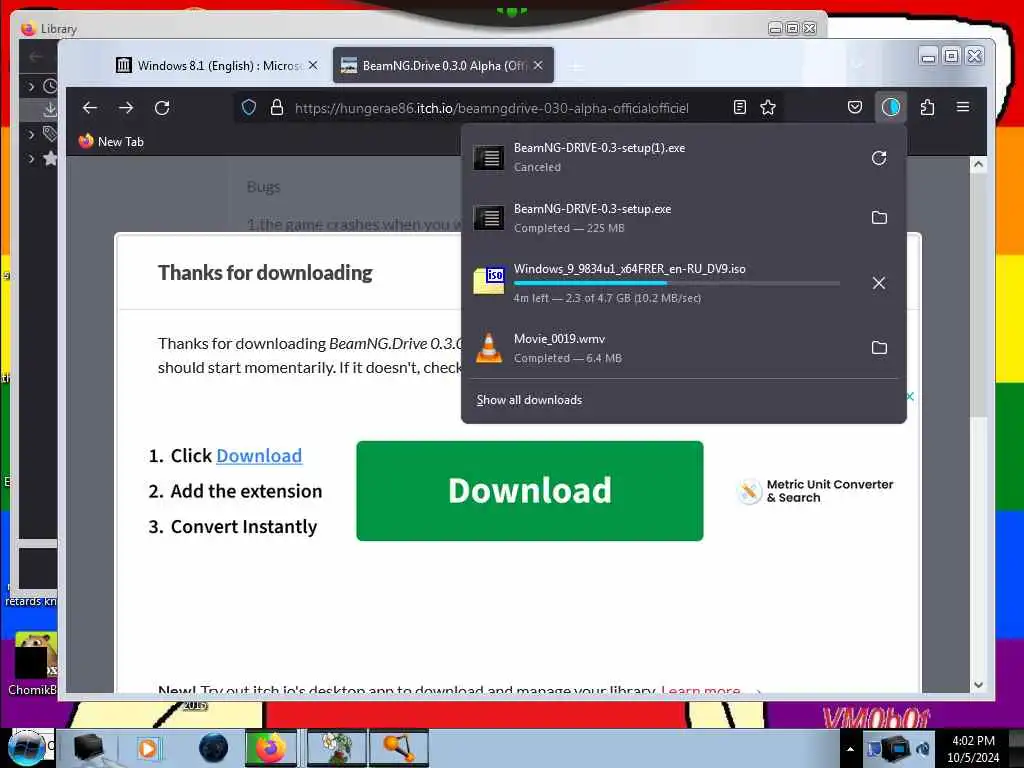
Task: Close the BeamNG.Drive 0.3.0 Alpha tab
Action: [538, 65]
